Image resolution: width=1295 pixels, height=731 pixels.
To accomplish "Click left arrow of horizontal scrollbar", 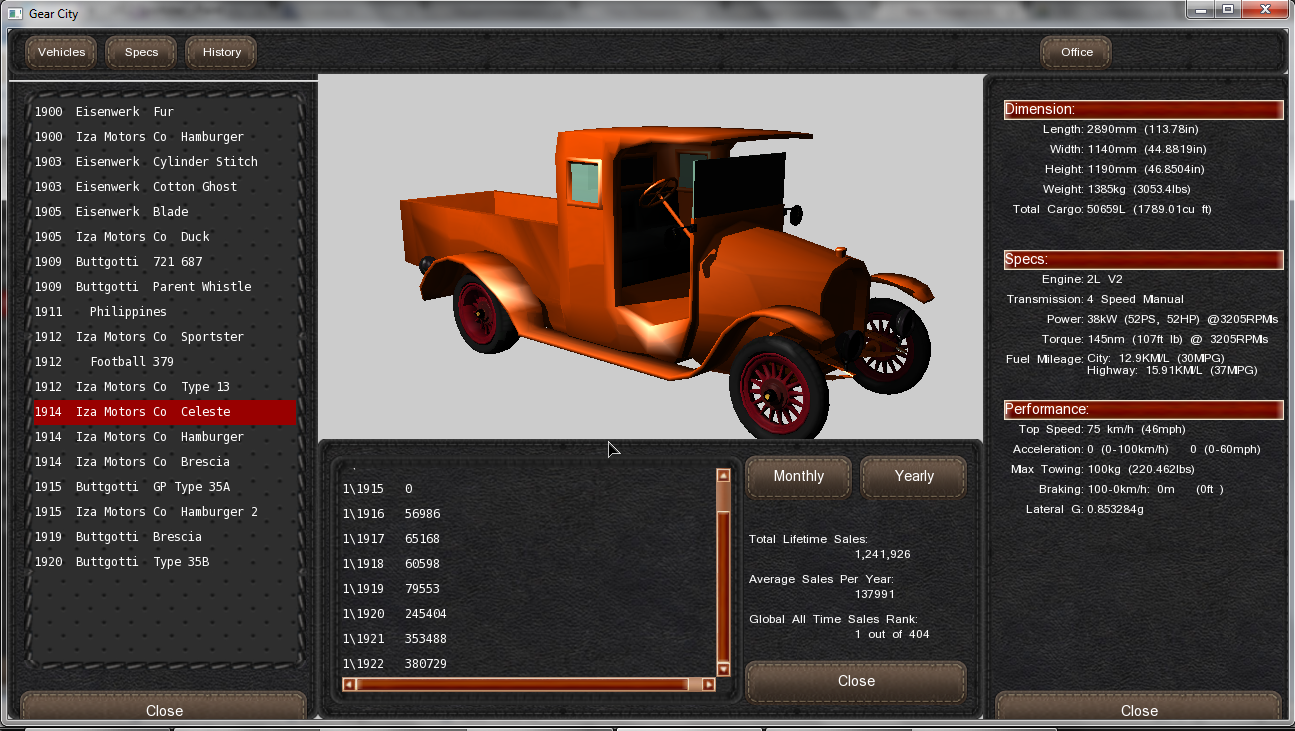I will coord(348,685).
